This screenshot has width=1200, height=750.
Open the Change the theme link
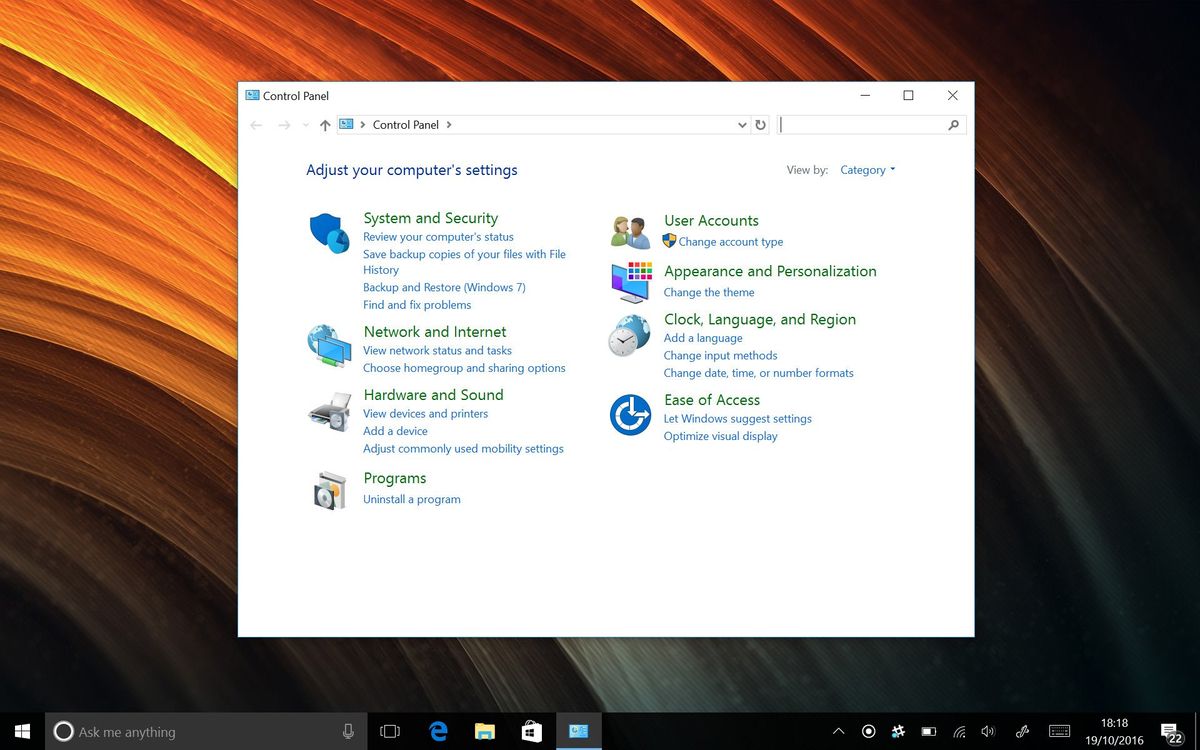coord(709,292)
